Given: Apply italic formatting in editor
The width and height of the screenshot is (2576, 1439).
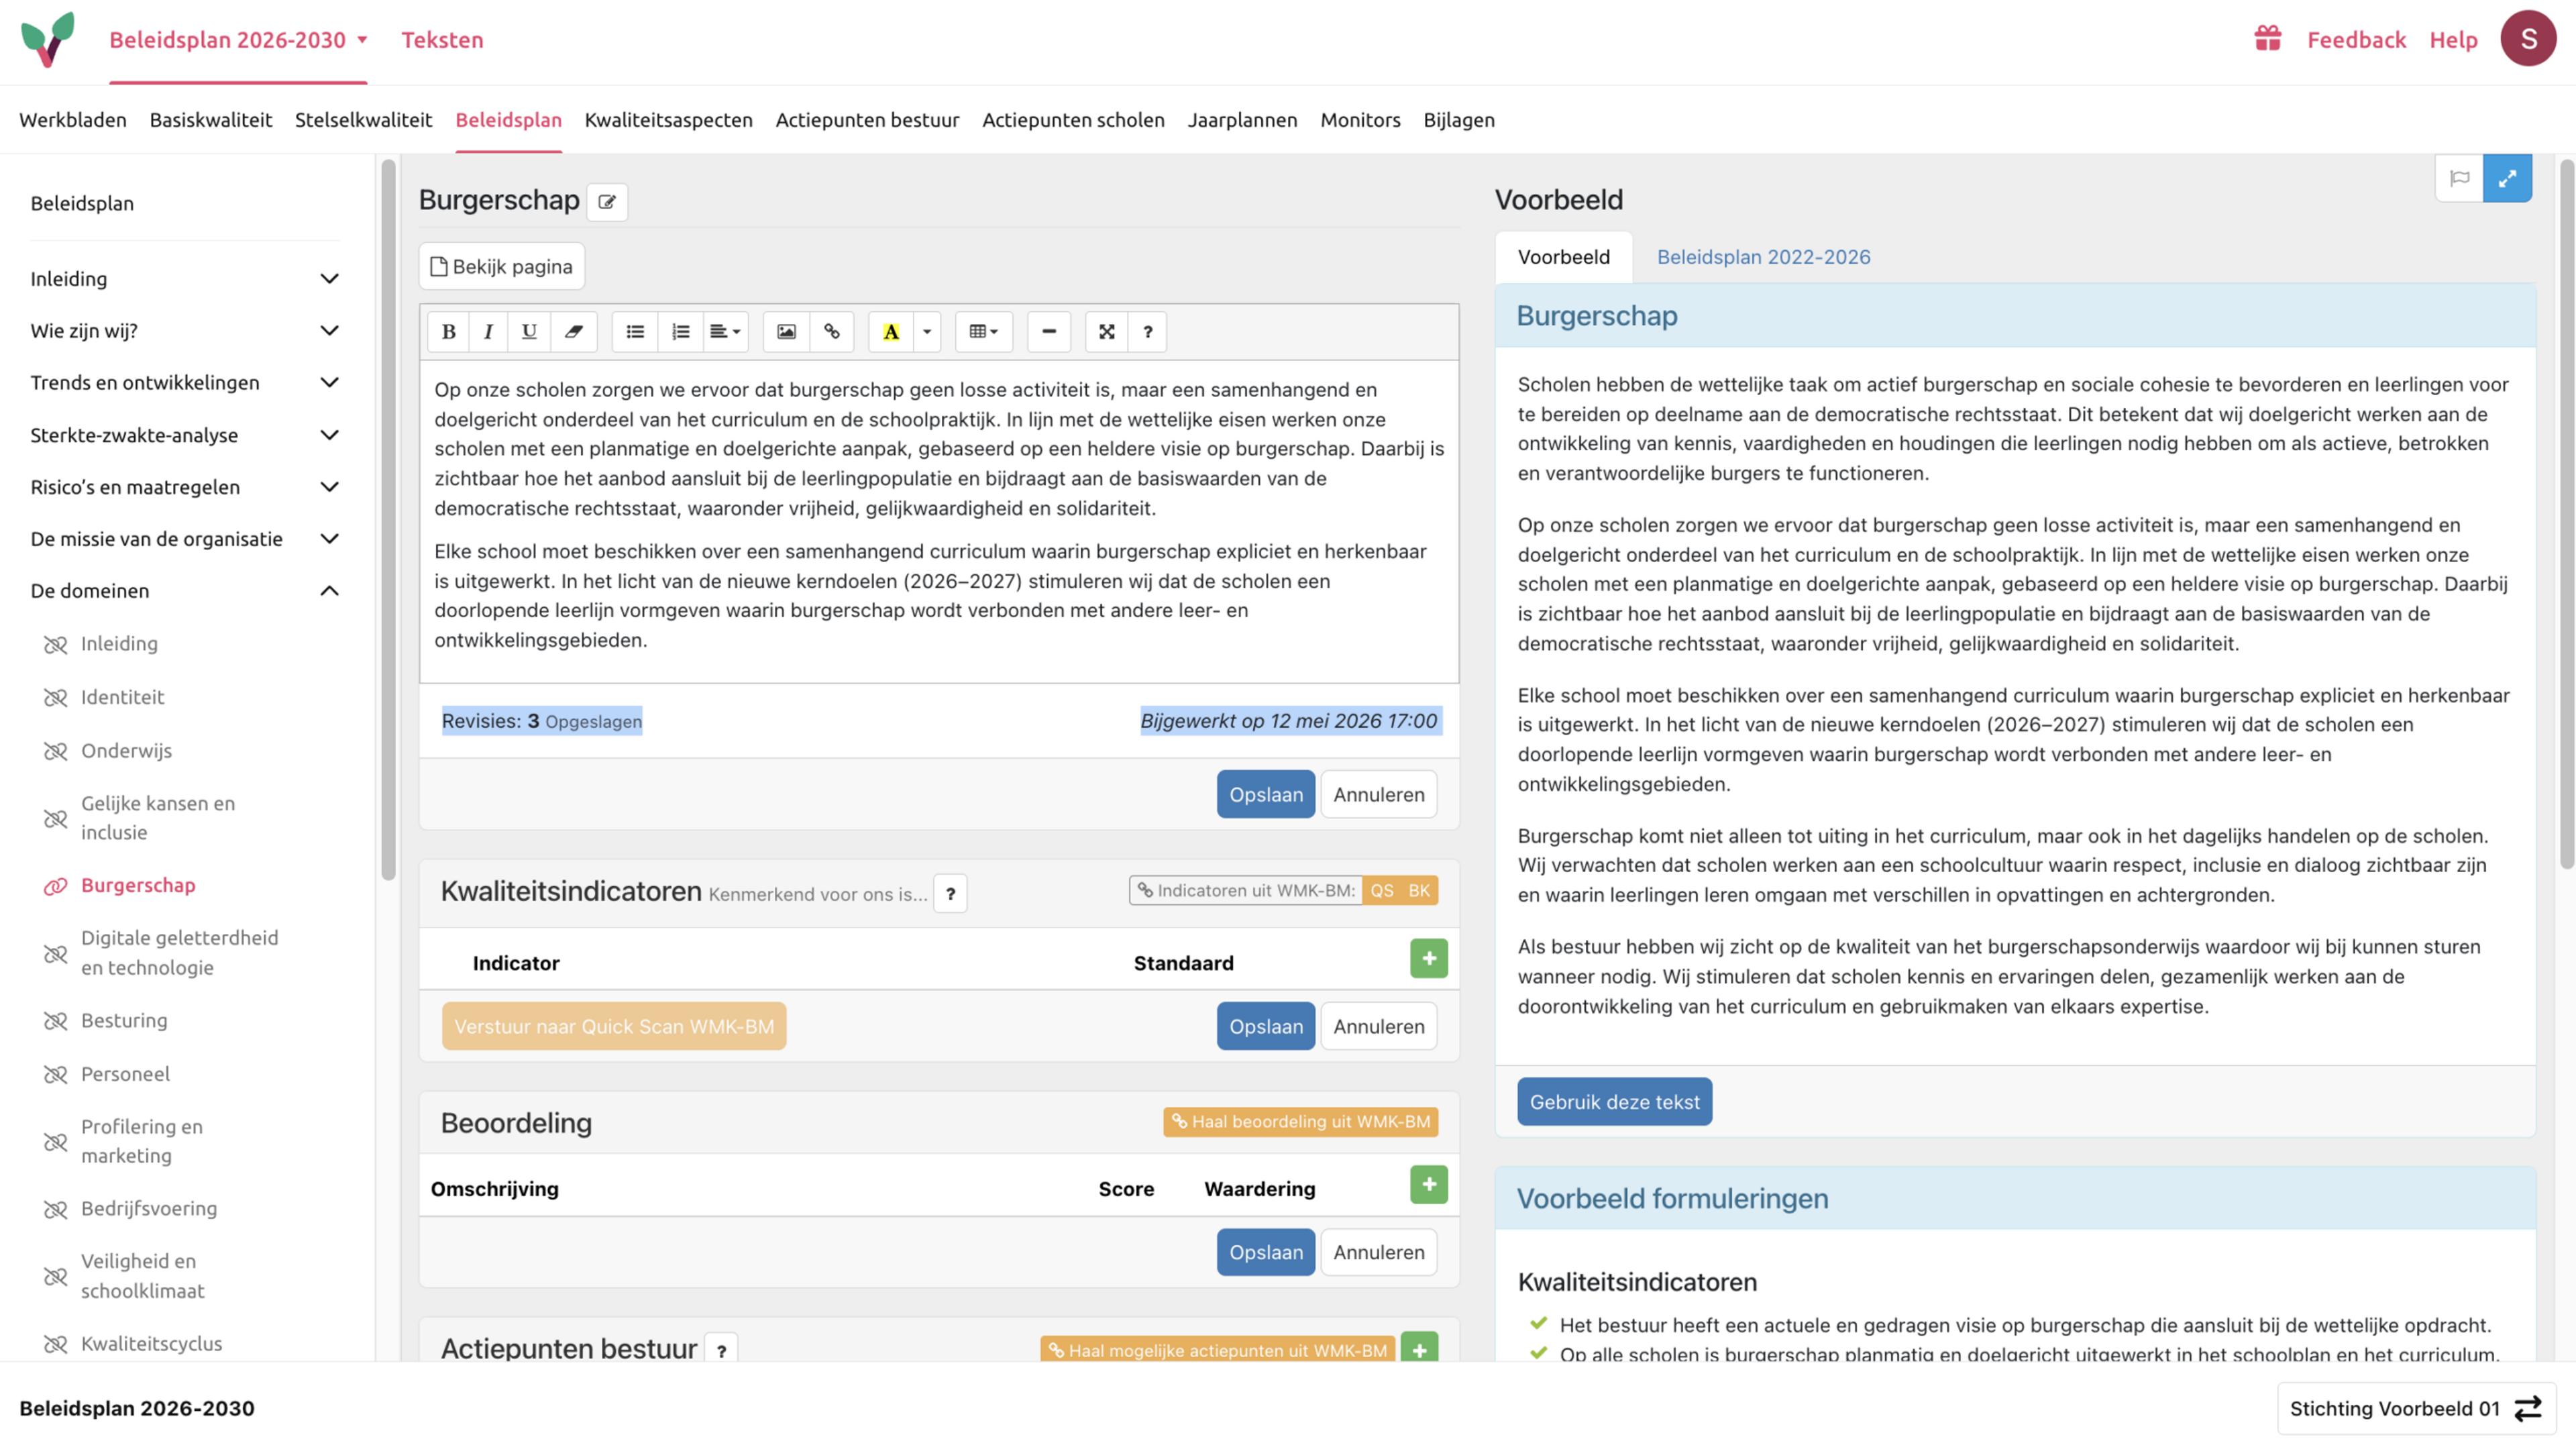Looking at the screenshot, I should point(488,332).
